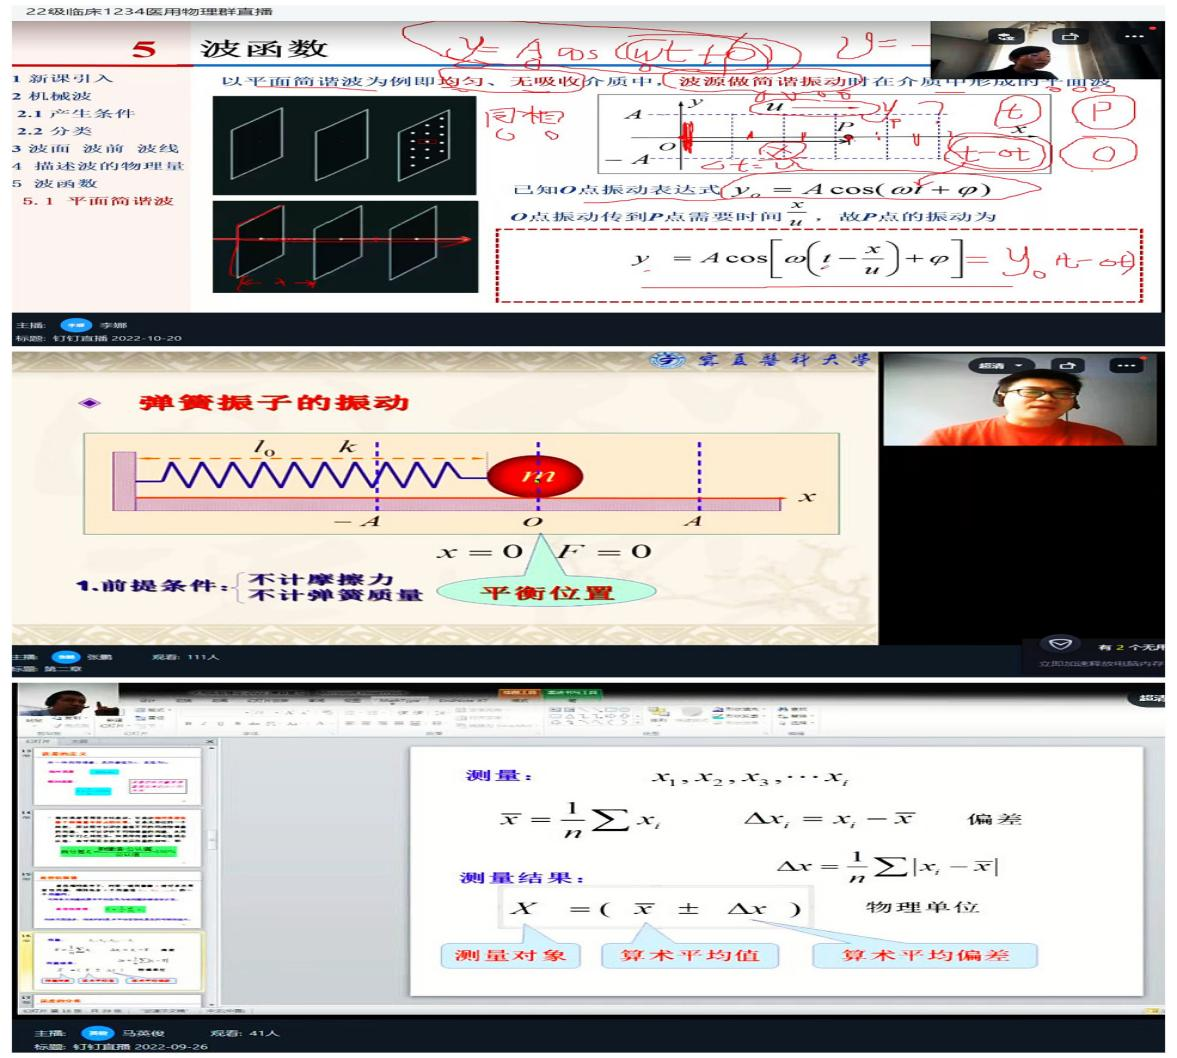Screen dimensions: 1177x1058
Task: Open quality dropdown in top stream video
Action: click(x=1003, y=36)
